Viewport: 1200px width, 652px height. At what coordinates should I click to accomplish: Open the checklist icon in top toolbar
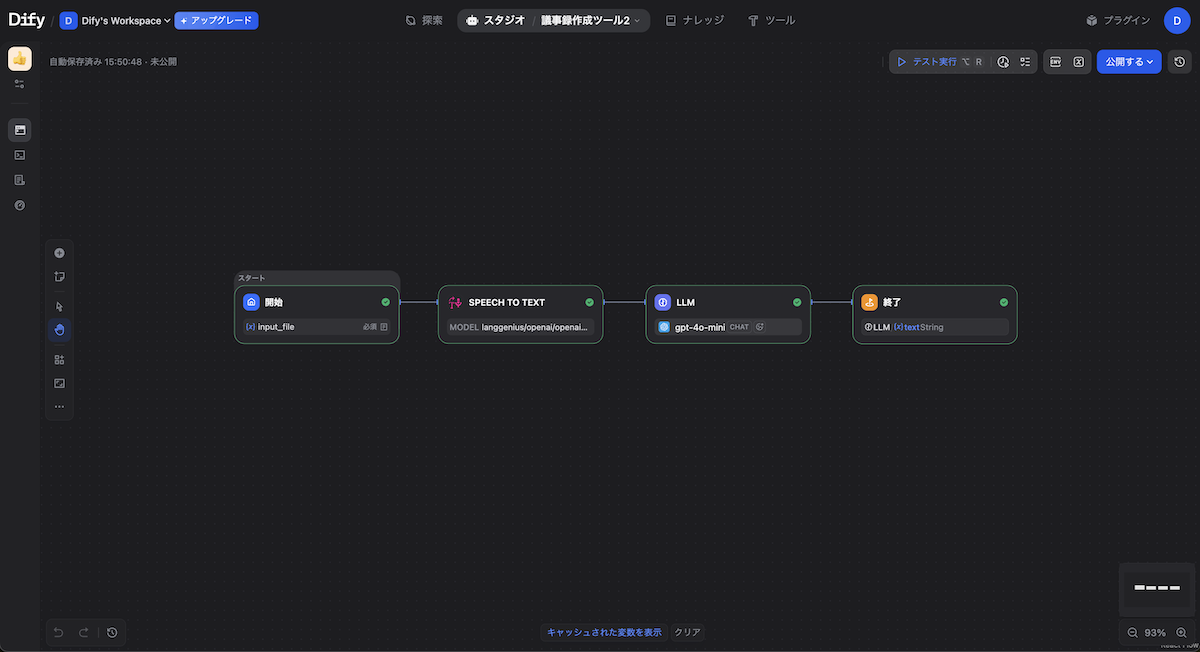tap(1025, 62)
